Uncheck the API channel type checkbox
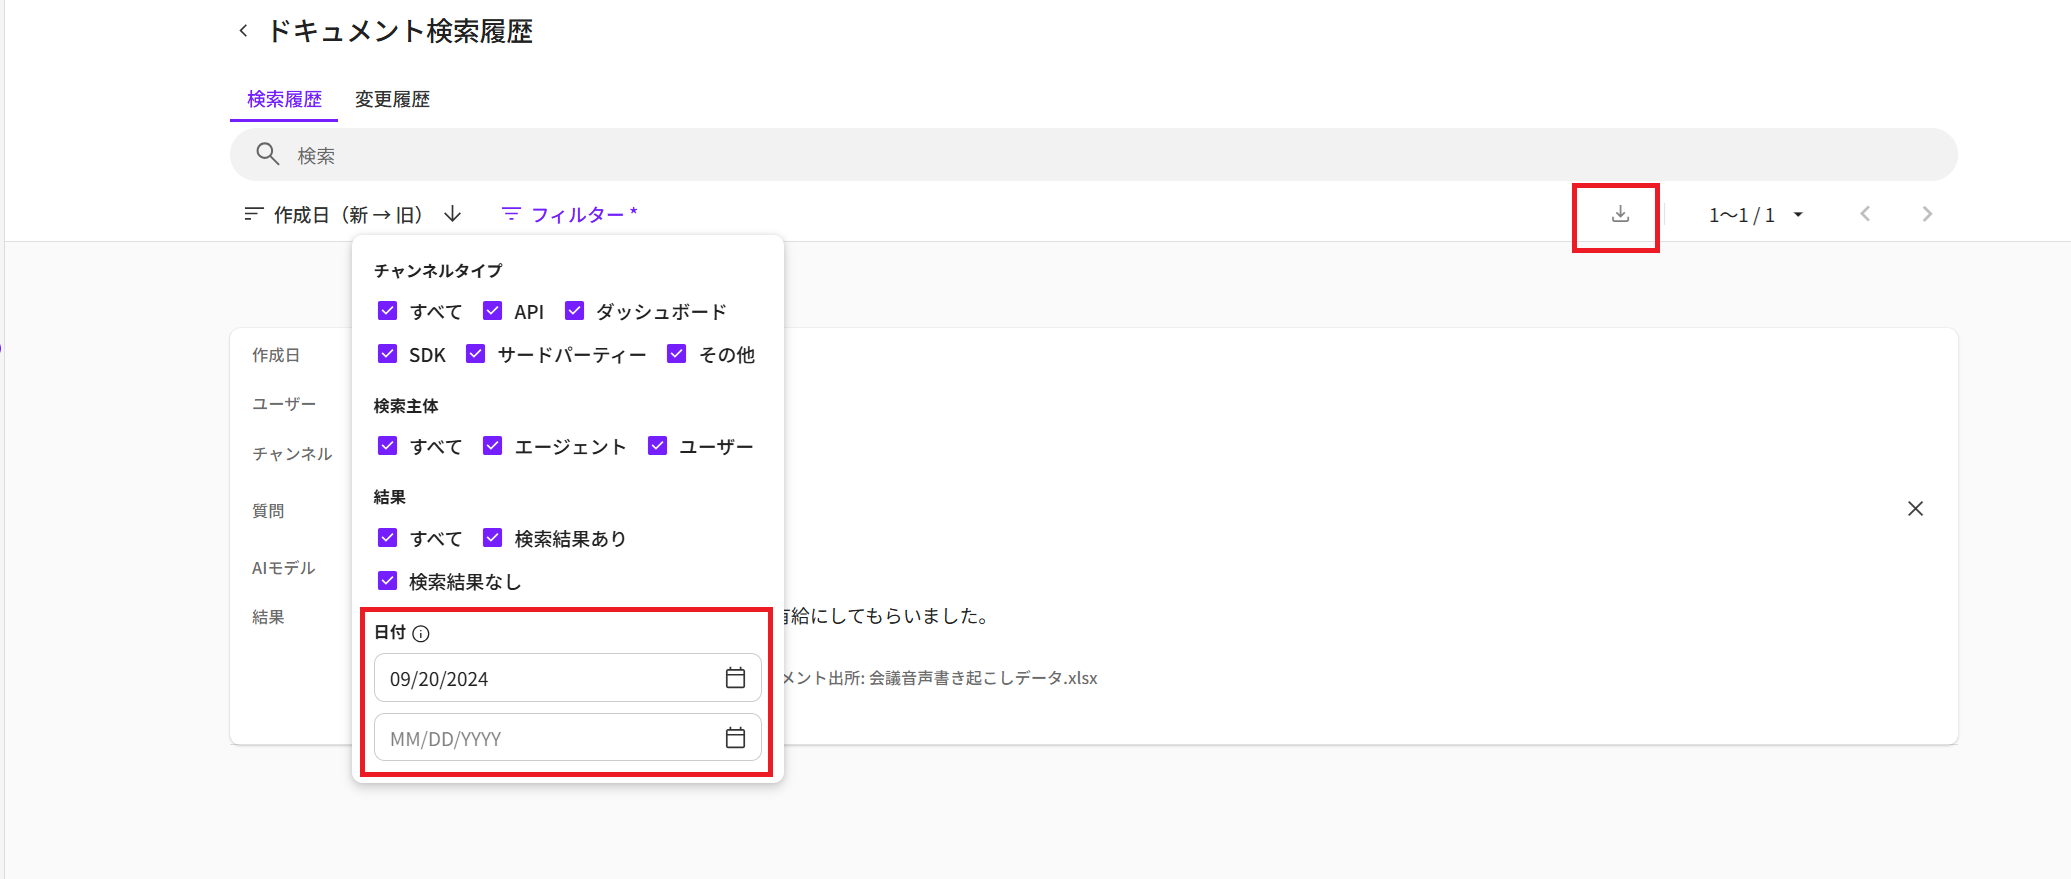Viewport: 2071px width, 879px height. [x=492, y=311]
